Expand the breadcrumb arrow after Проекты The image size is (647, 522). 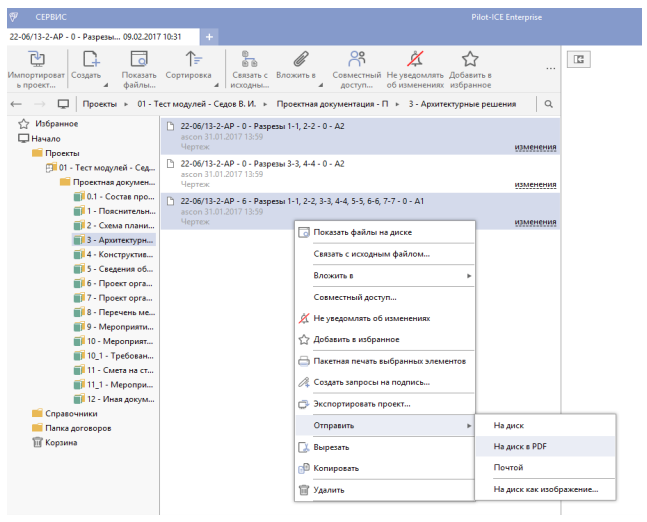coord(126,104)
